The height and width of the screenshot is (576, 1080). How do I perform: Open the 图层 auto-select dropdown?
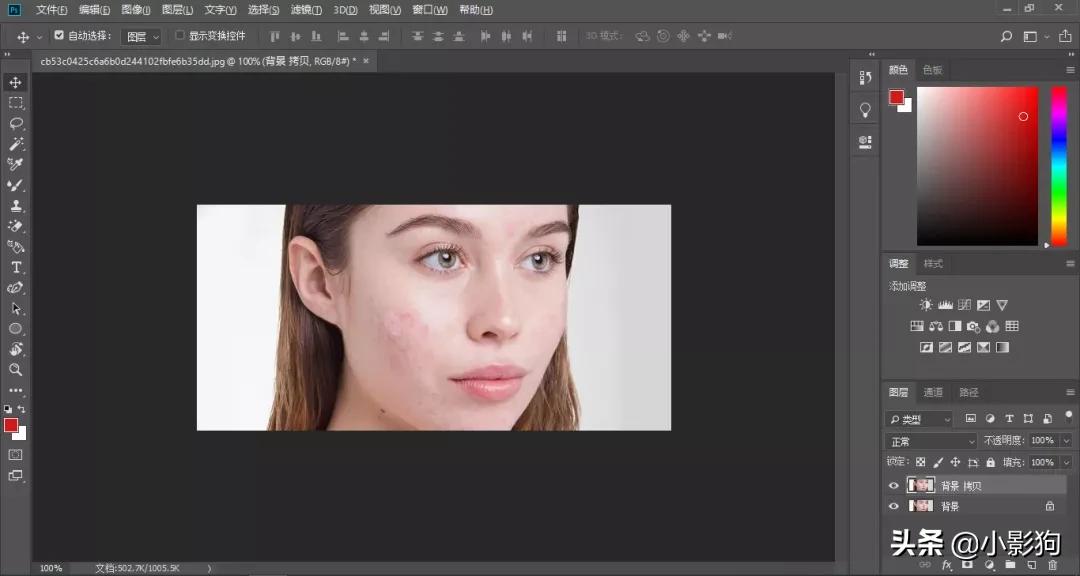141,37
